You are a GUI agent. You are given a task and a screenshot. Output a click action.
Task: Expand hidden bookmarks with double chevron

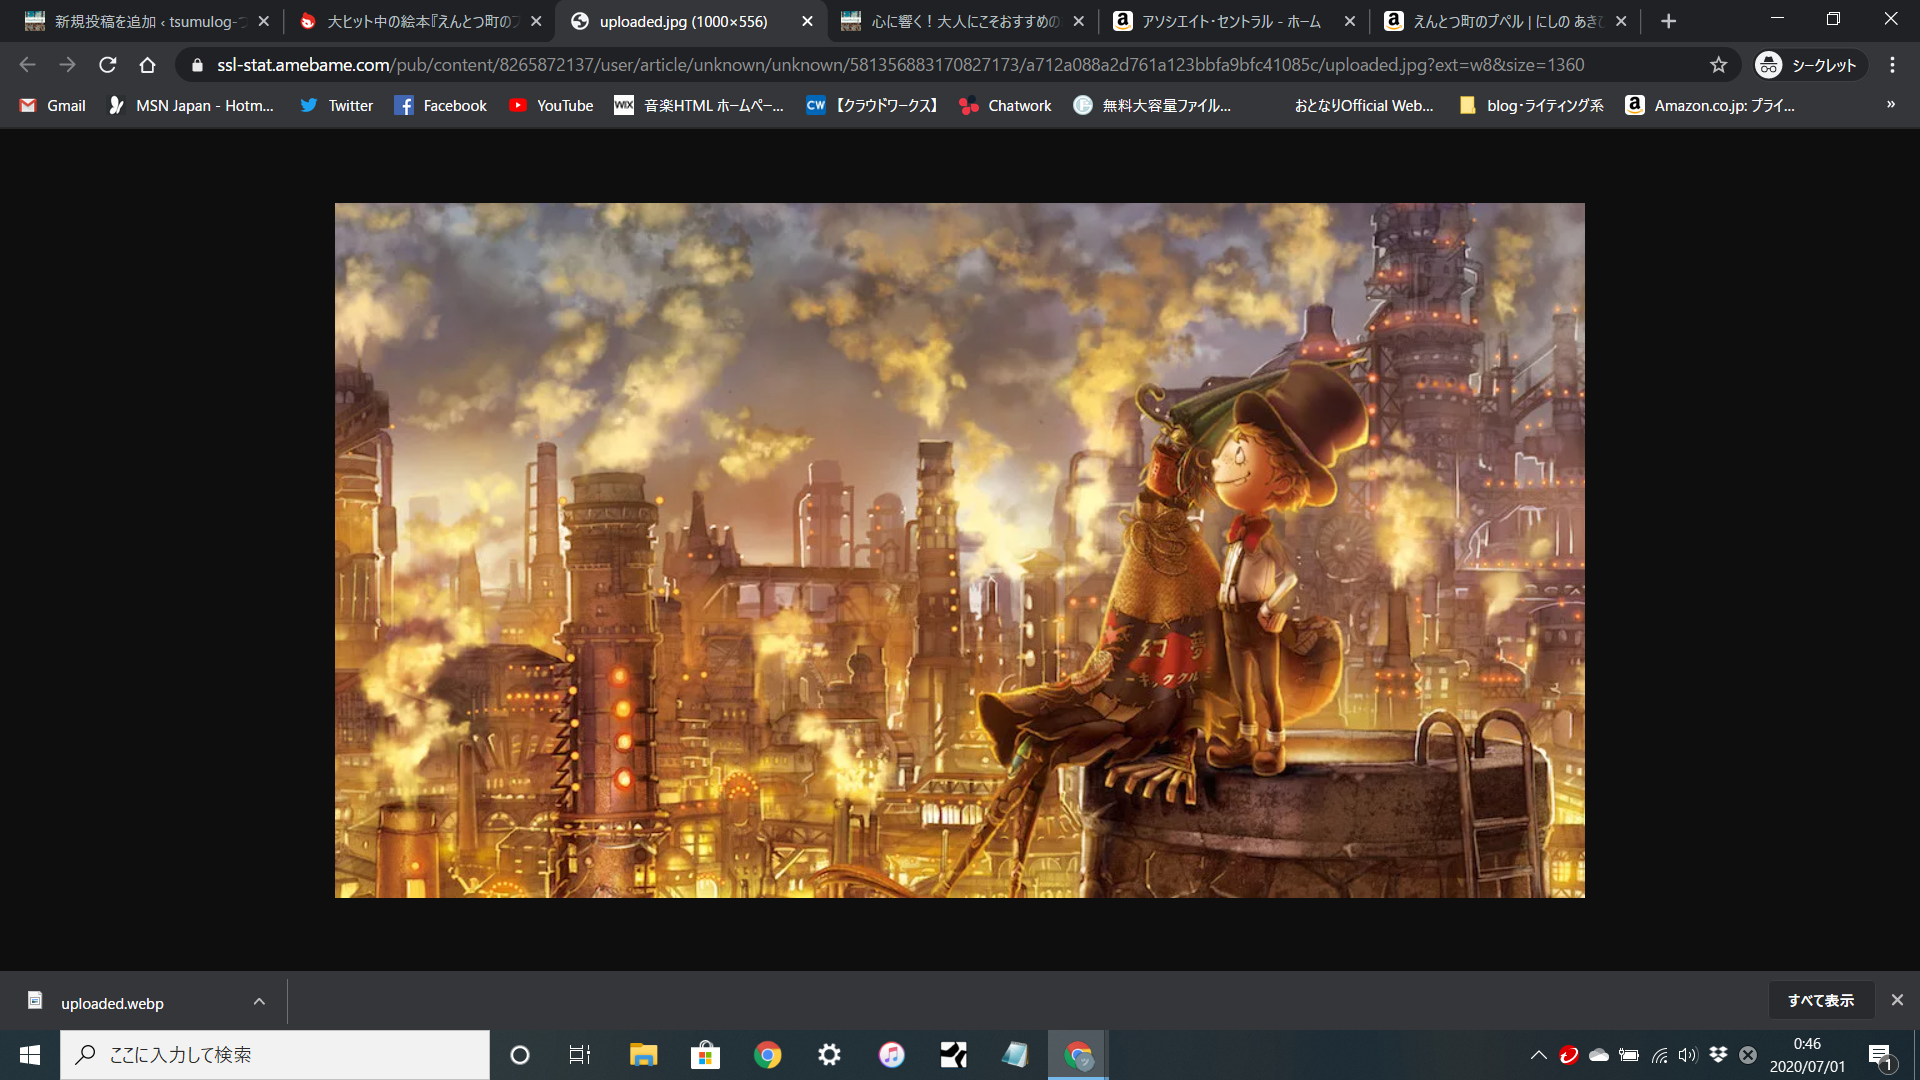coord(1891,105)
